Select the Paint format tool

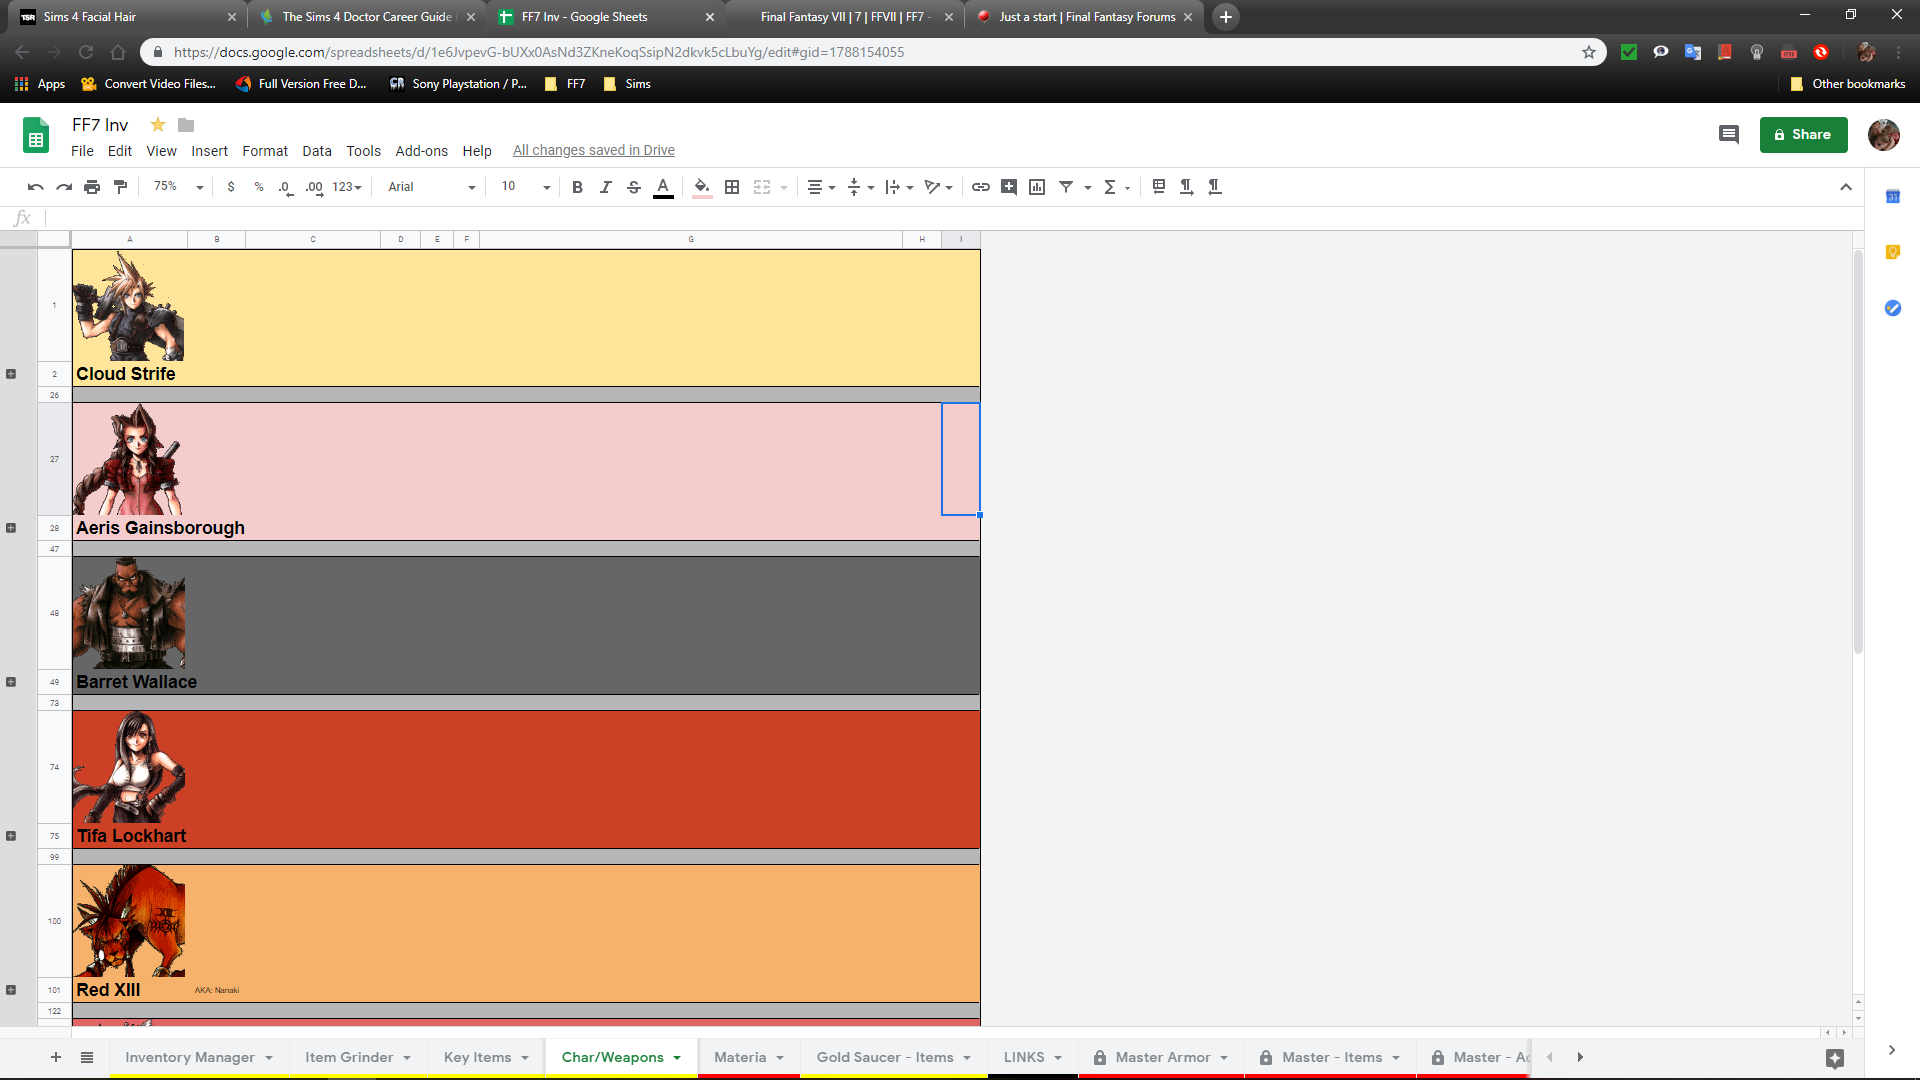point(120,187)
